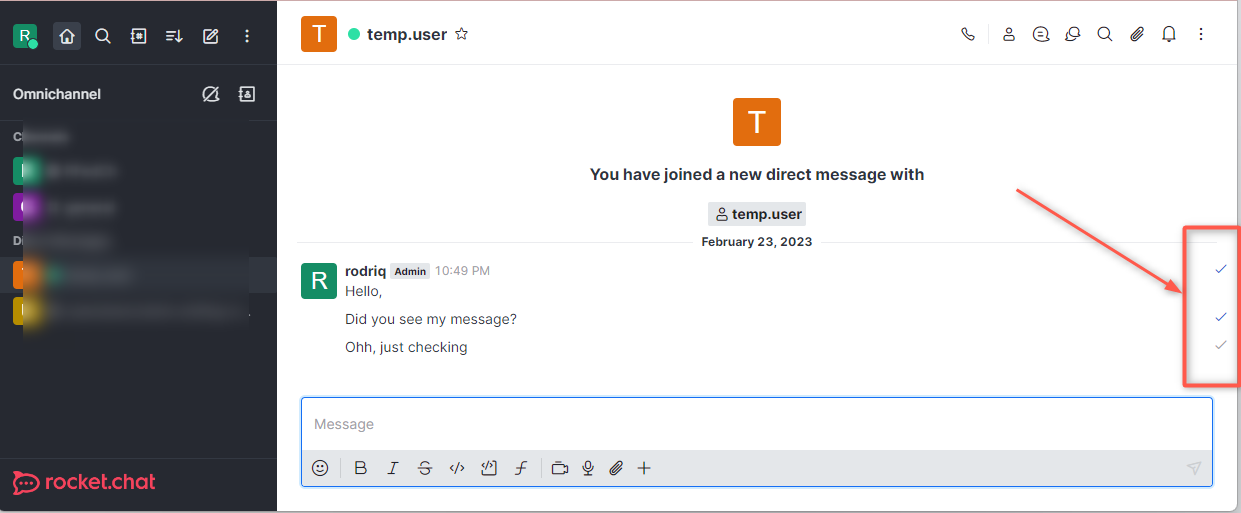Toggle Omnichannel availability status icon
Image resolution: width=1241 pixels, height=513 pixels.
pyautogui.click(x=211, y=94)
